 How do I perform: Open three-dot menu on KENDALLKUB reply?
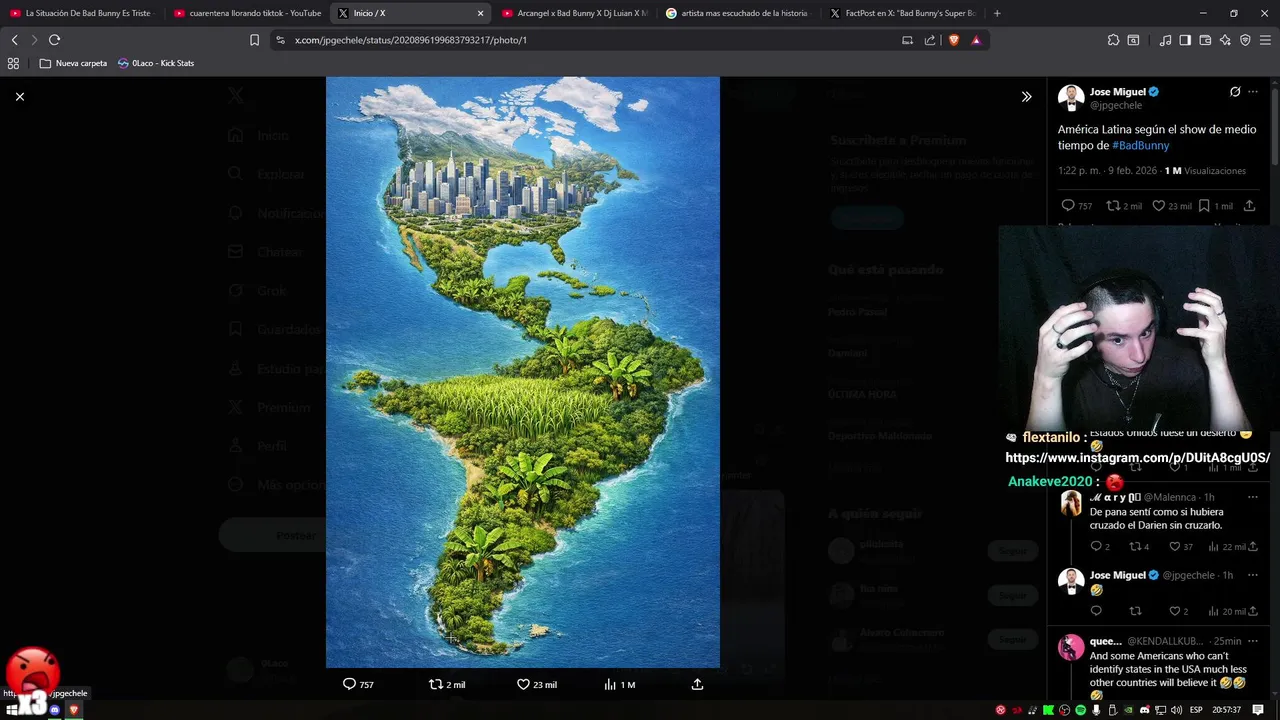(1253, 641)
